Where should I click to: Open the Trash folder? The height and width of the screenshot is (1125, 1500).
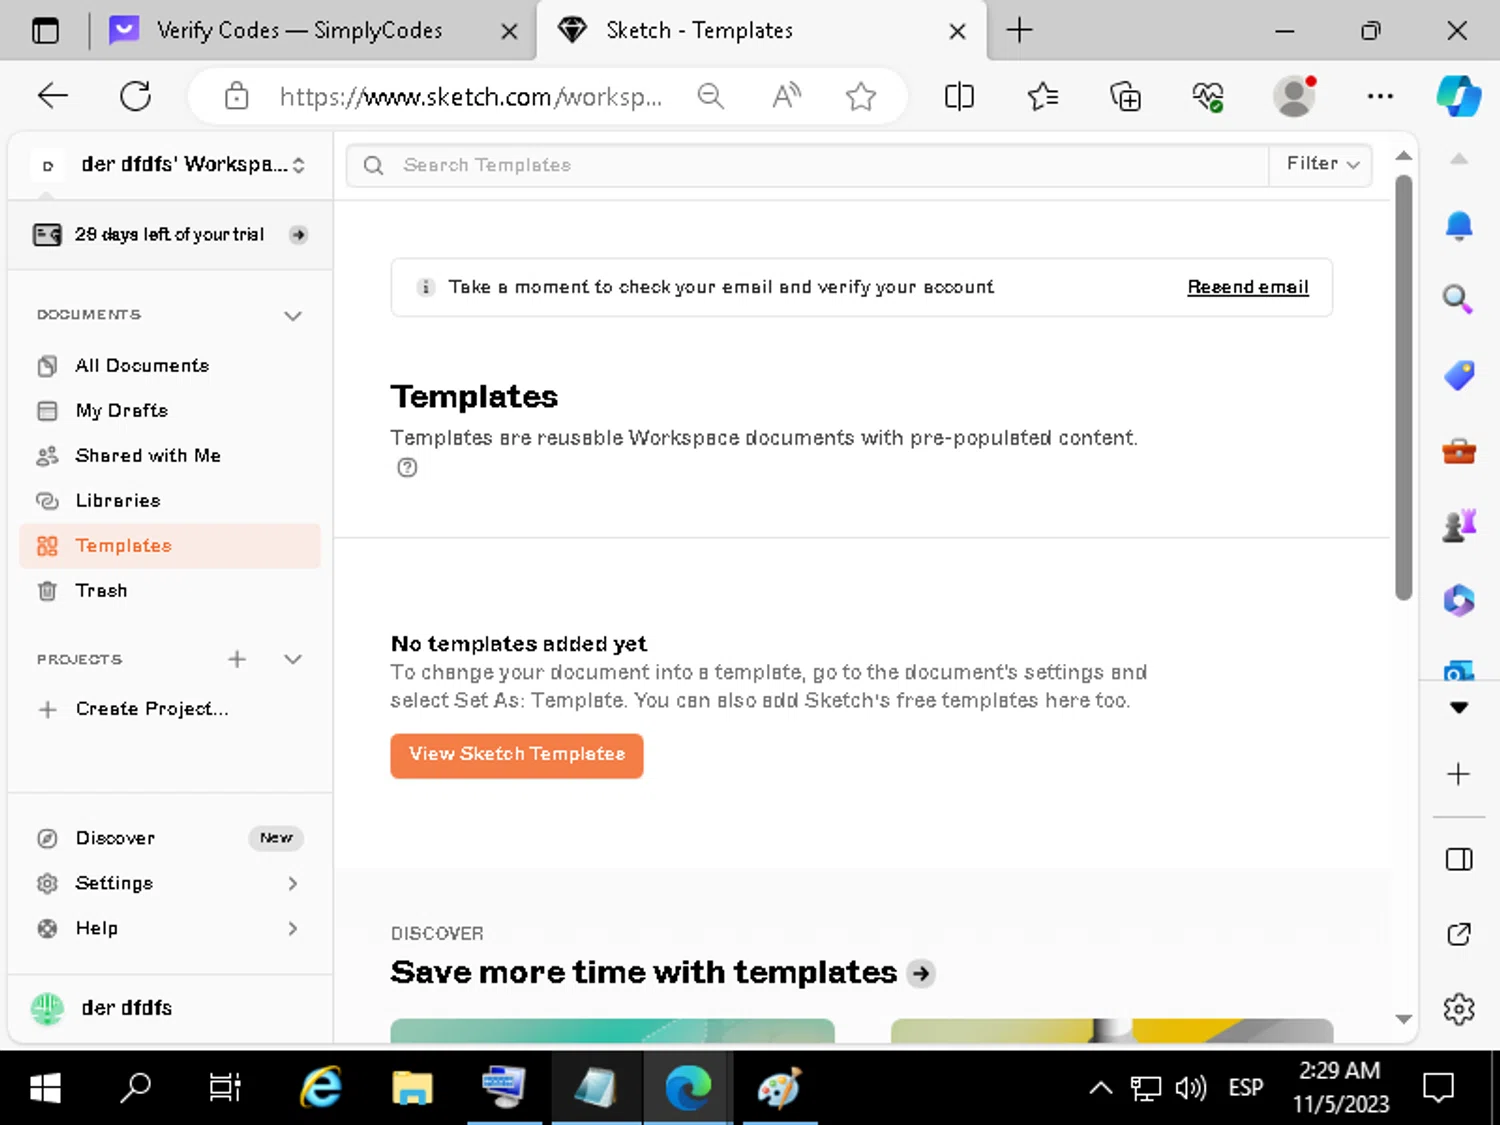(101, 591)
